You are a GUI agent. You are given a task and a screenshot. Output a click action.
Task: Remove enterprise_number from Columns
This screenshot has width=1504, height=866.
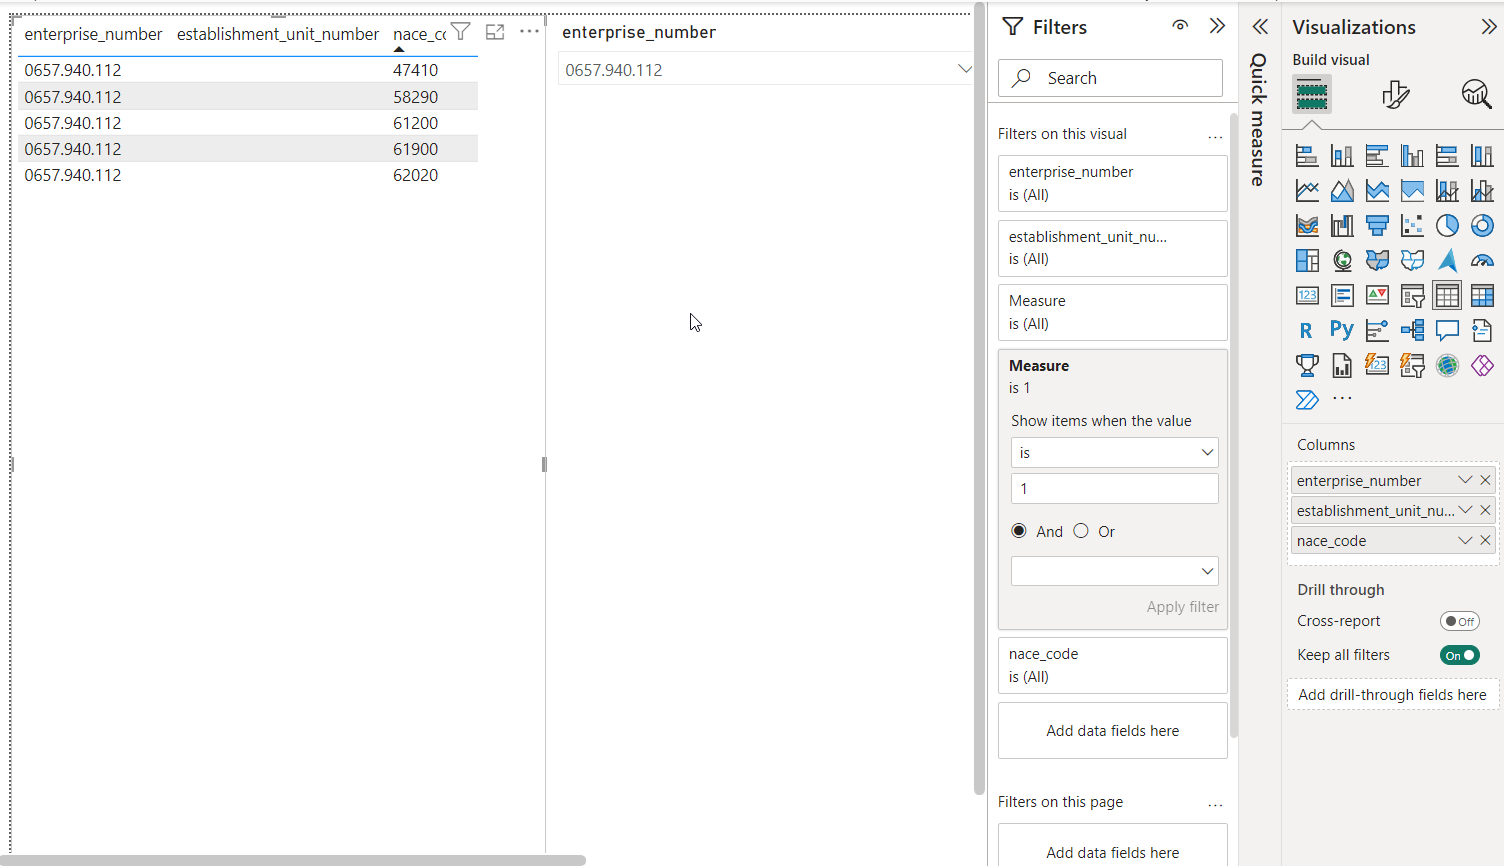(1485, 480)
